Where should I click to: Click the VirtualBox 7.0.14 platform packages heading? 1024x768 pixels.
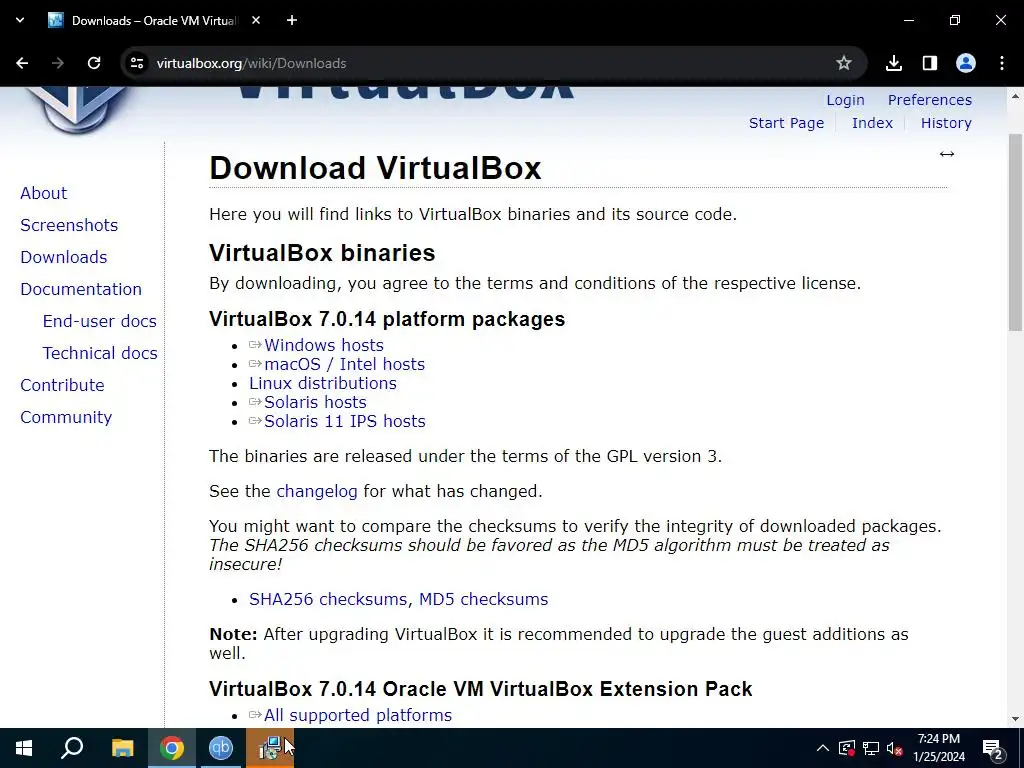point(387,319)
